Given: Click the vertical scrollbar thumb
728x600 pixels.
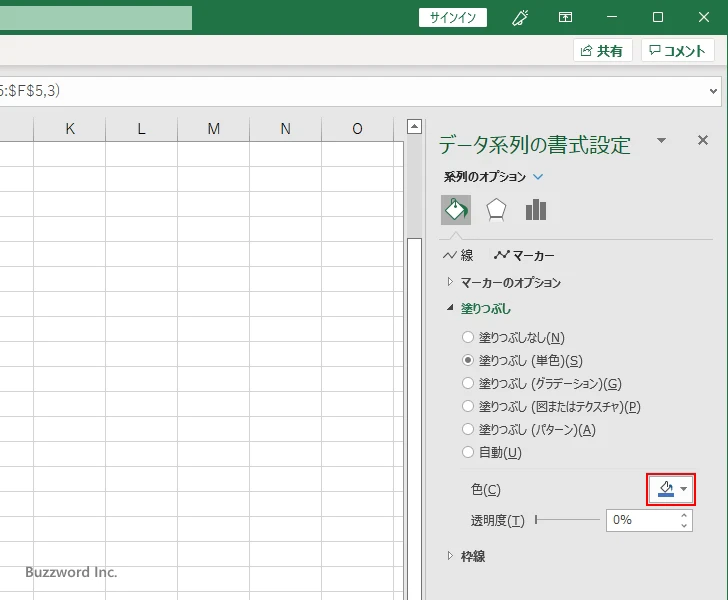Looking at the screenshot, I should (x=414, y=418).
